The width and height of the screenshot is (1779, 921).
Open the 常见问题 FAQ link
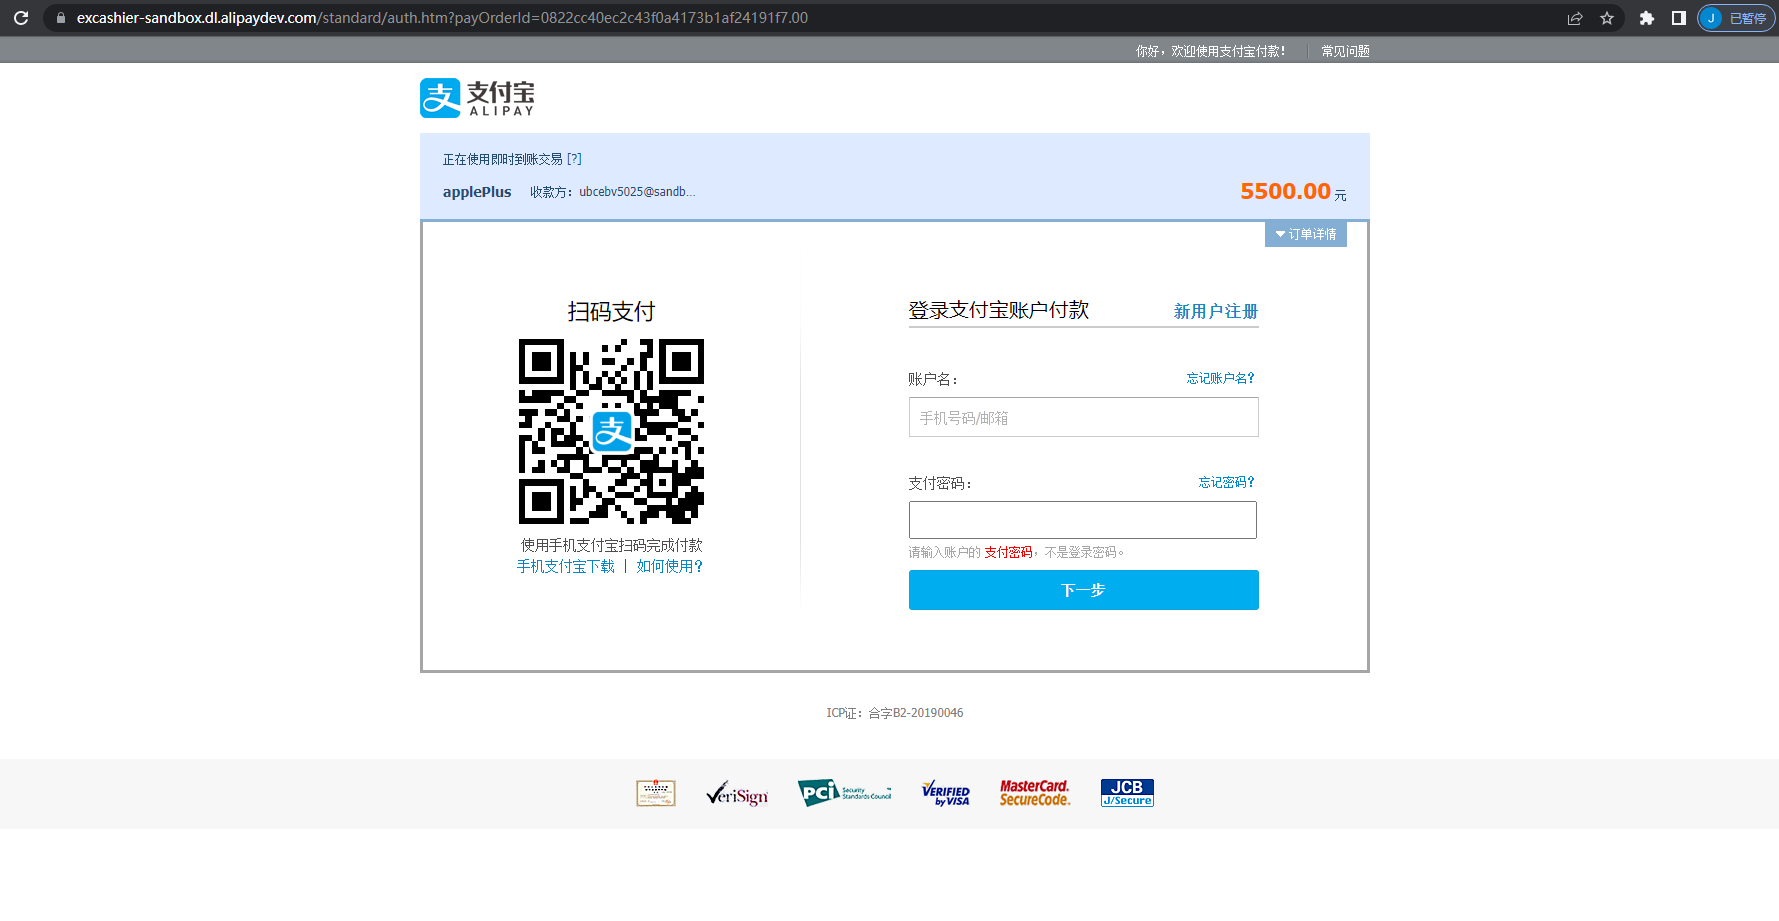[1345, 51]
